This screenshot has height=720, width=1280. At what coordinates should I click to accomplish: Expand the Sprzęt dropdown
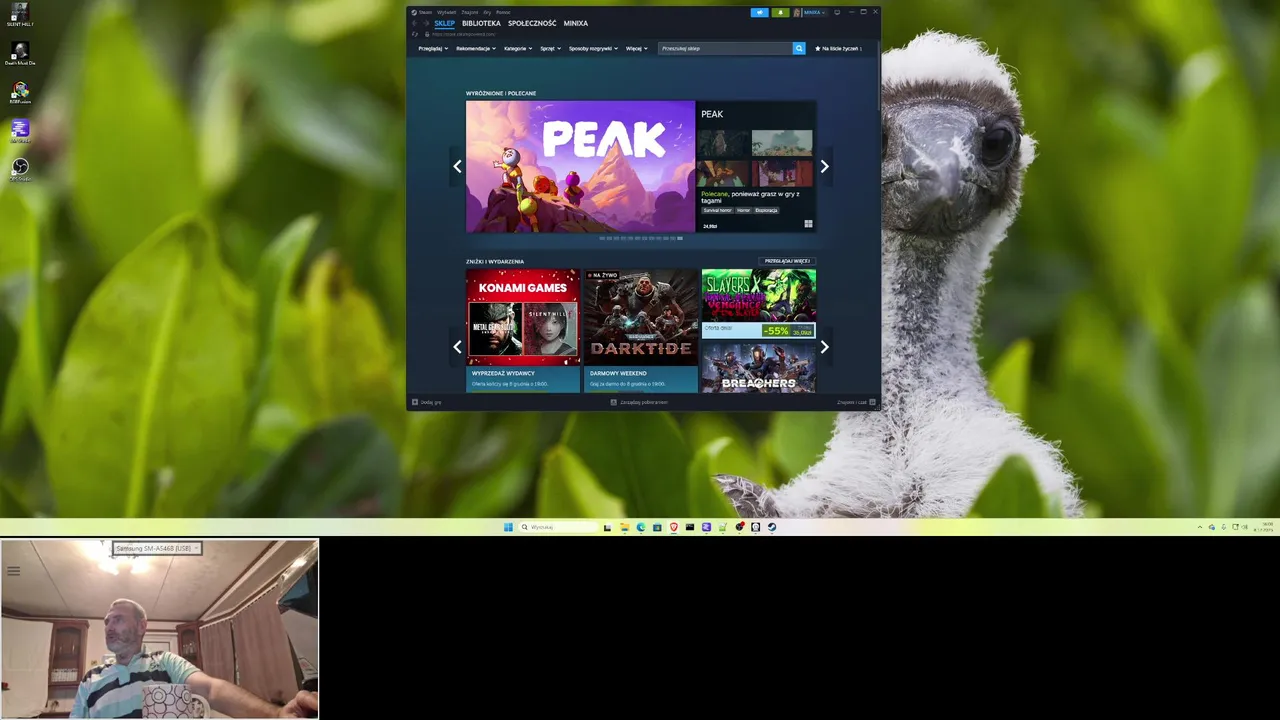click(551, 48)
